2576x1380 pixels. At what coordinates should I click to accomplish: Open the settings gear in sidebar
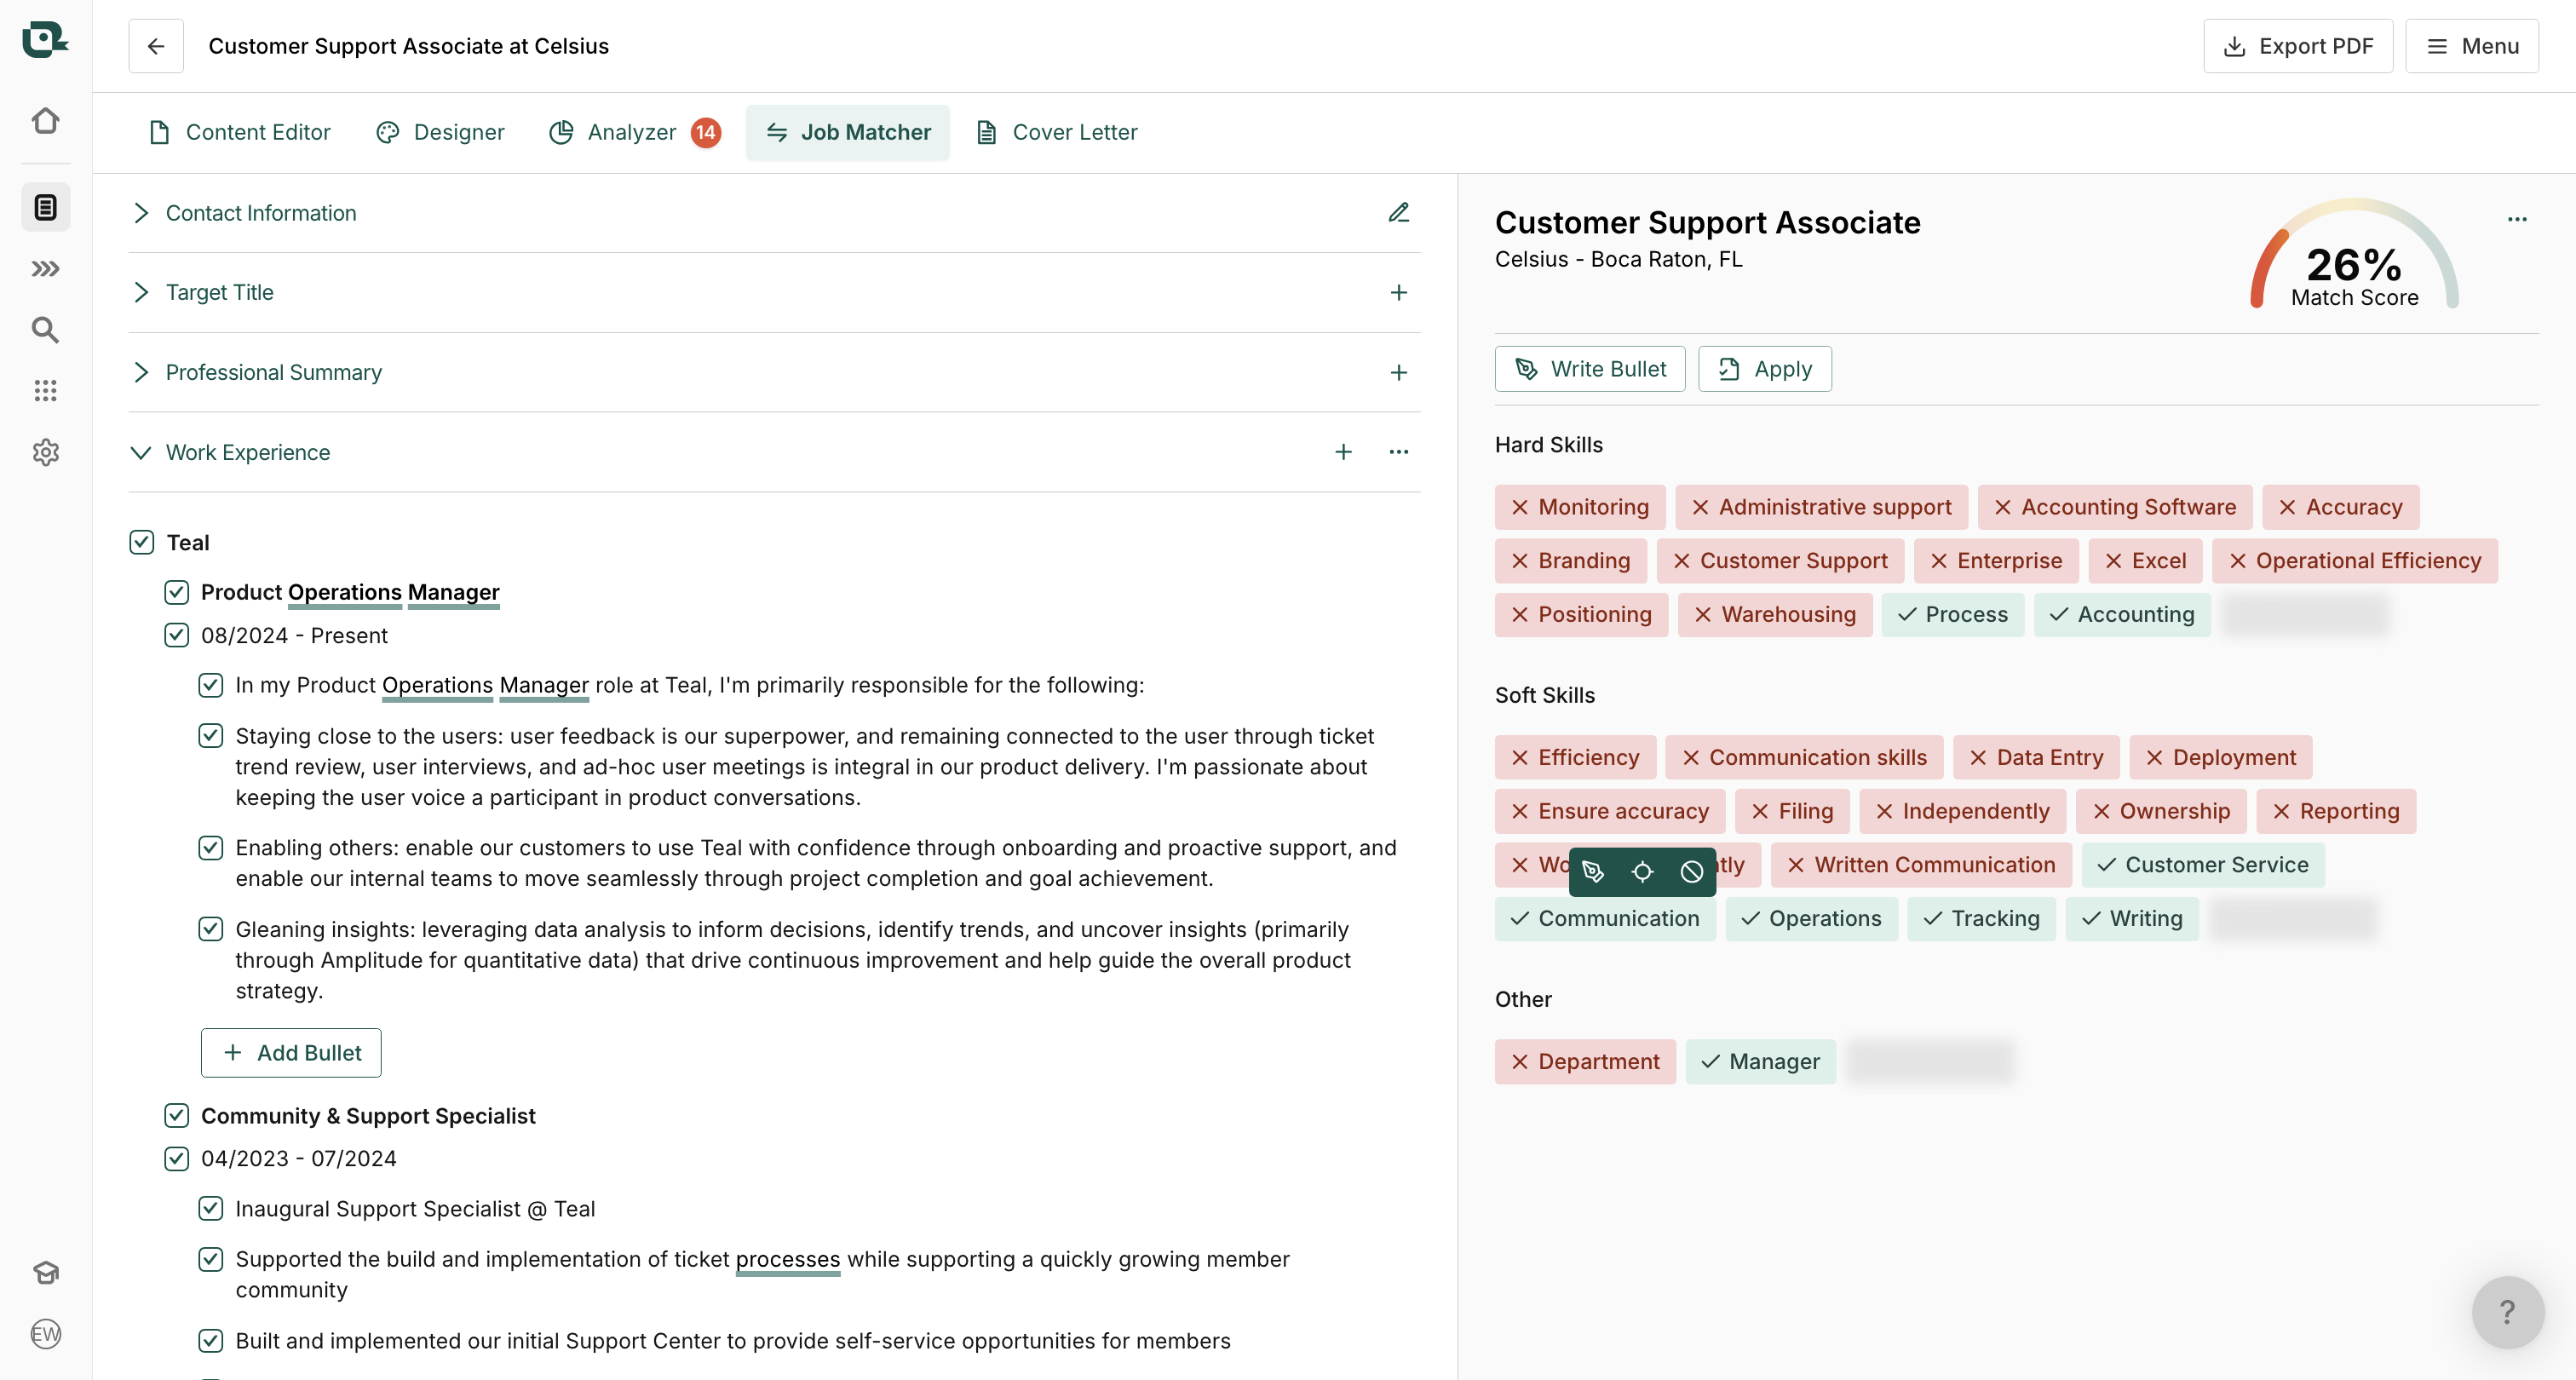45,452
